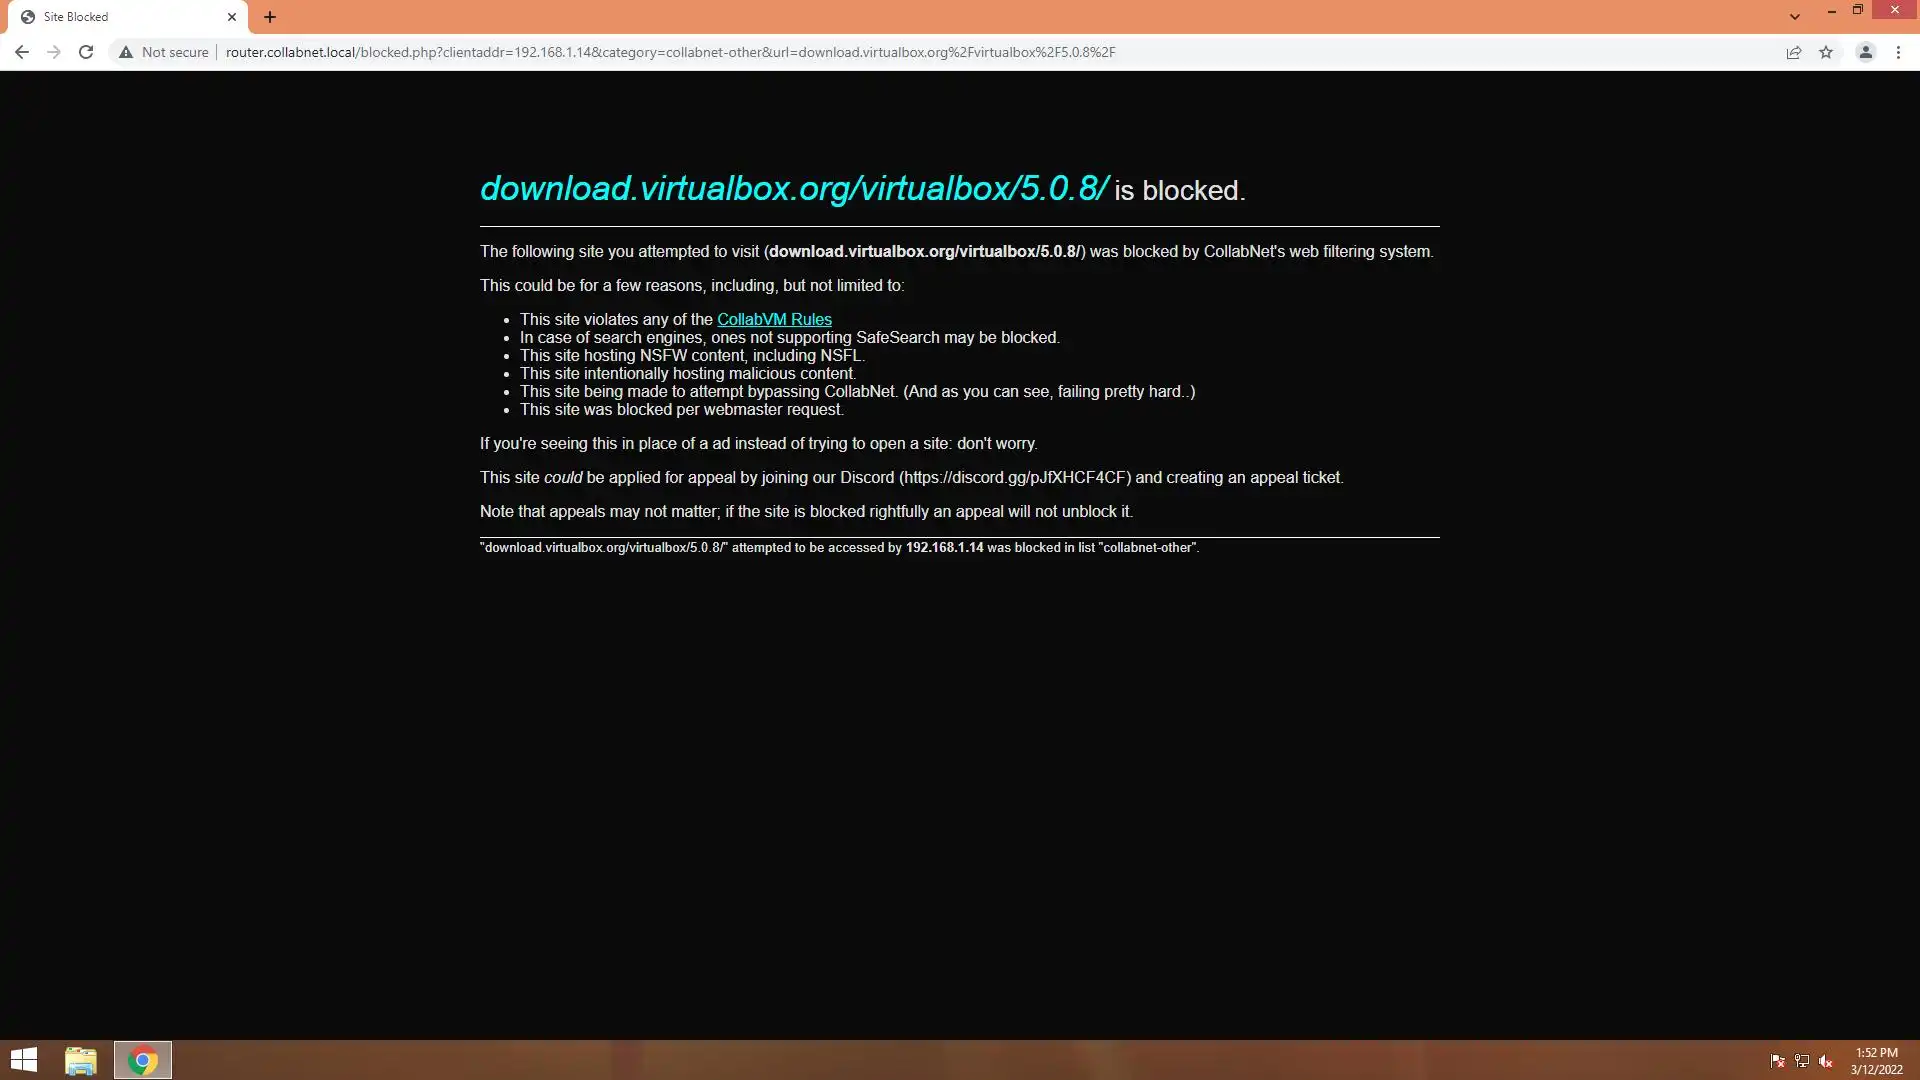Click the address bar URL field
This screenshot has width=1920, height=1080.
click(x=670, y=52)
